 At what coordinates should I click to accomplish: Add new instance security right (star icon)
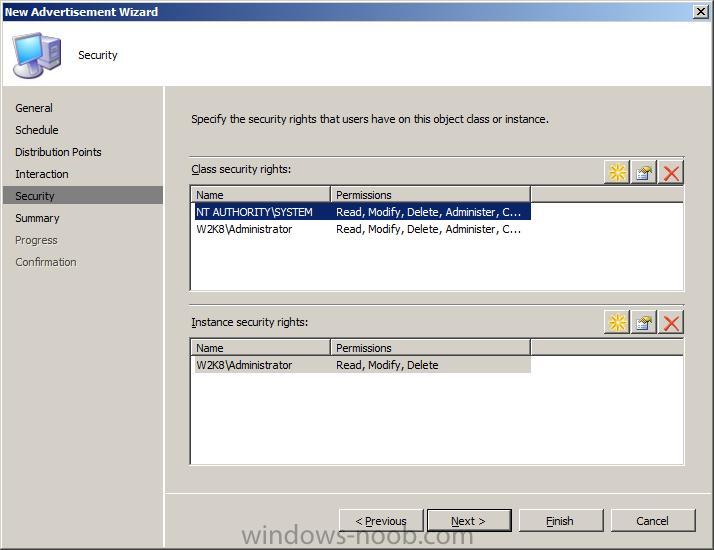point(617,322)
